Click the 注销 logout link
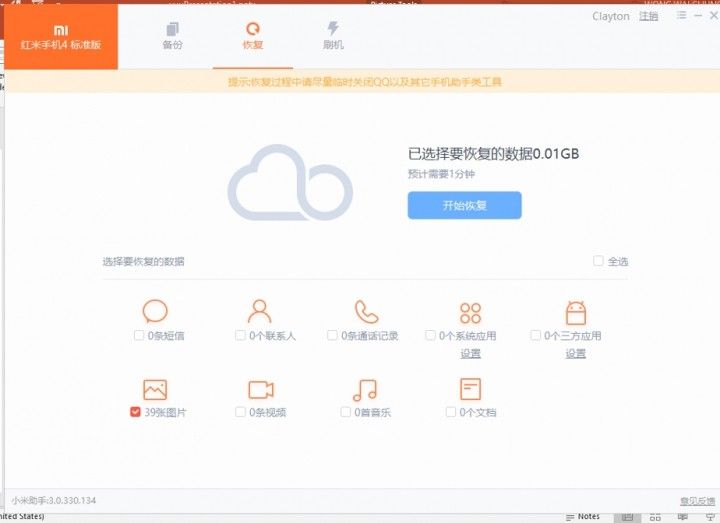Screen dimensions: 720x523 pos(648,16)
